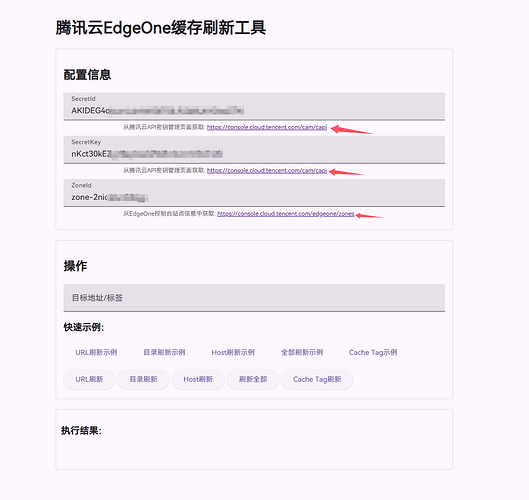Start the Cache Tag刷新 action
The image size is (529, 500).
click(317, 379)
